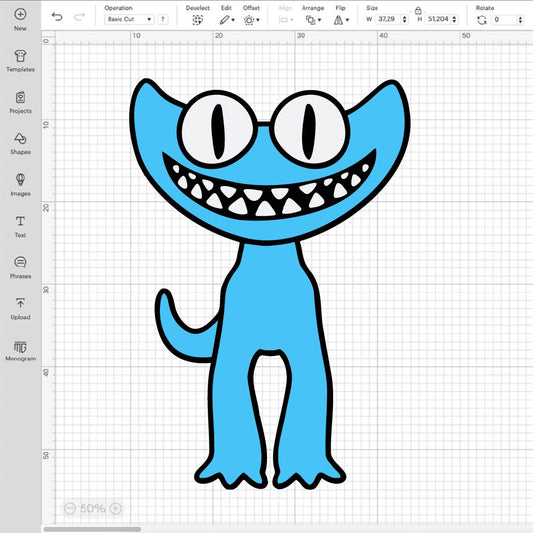This screenshot has width=533, height=533.
Task: Open the Edit pencil menu
Action: [227, 20]
